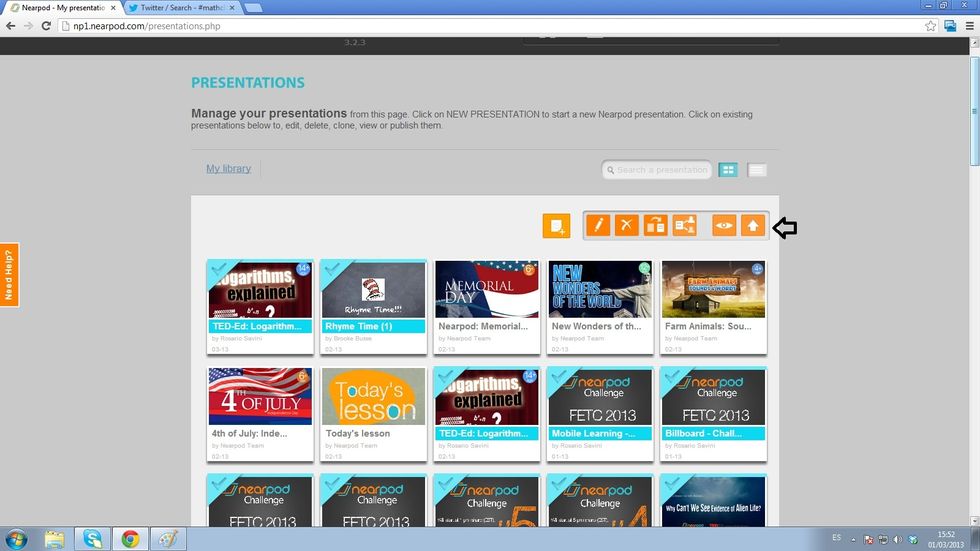Click the Chrome taskbar icon

pos(130,539)
